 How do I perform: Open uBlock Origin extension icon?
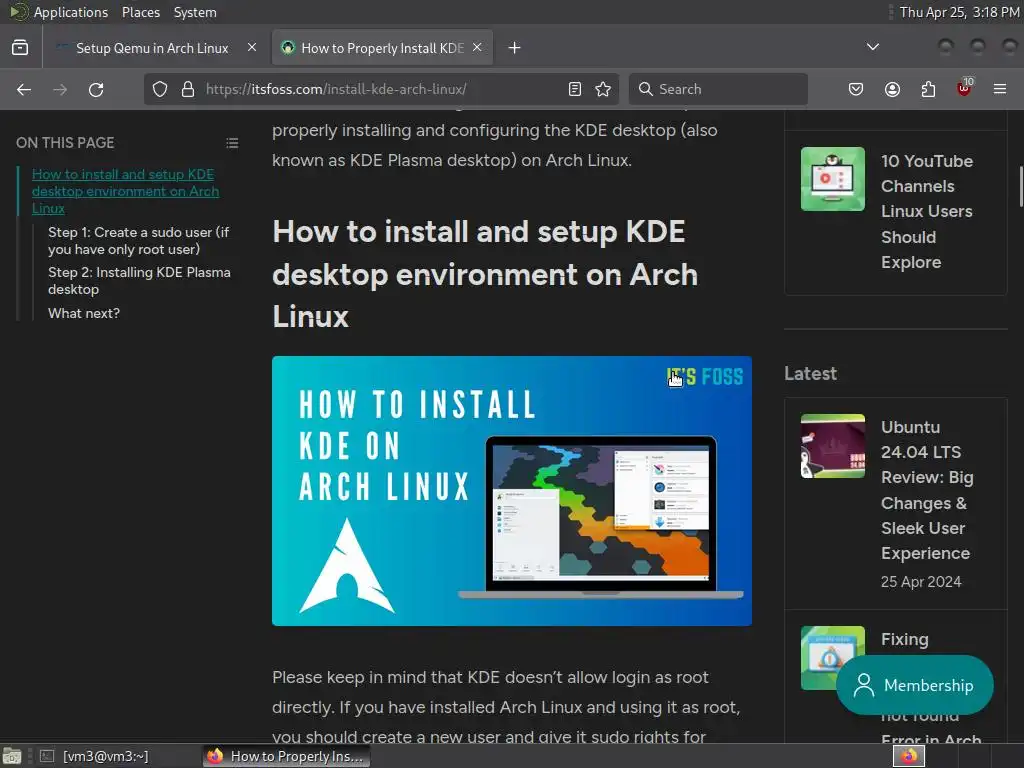click(964, 88)
